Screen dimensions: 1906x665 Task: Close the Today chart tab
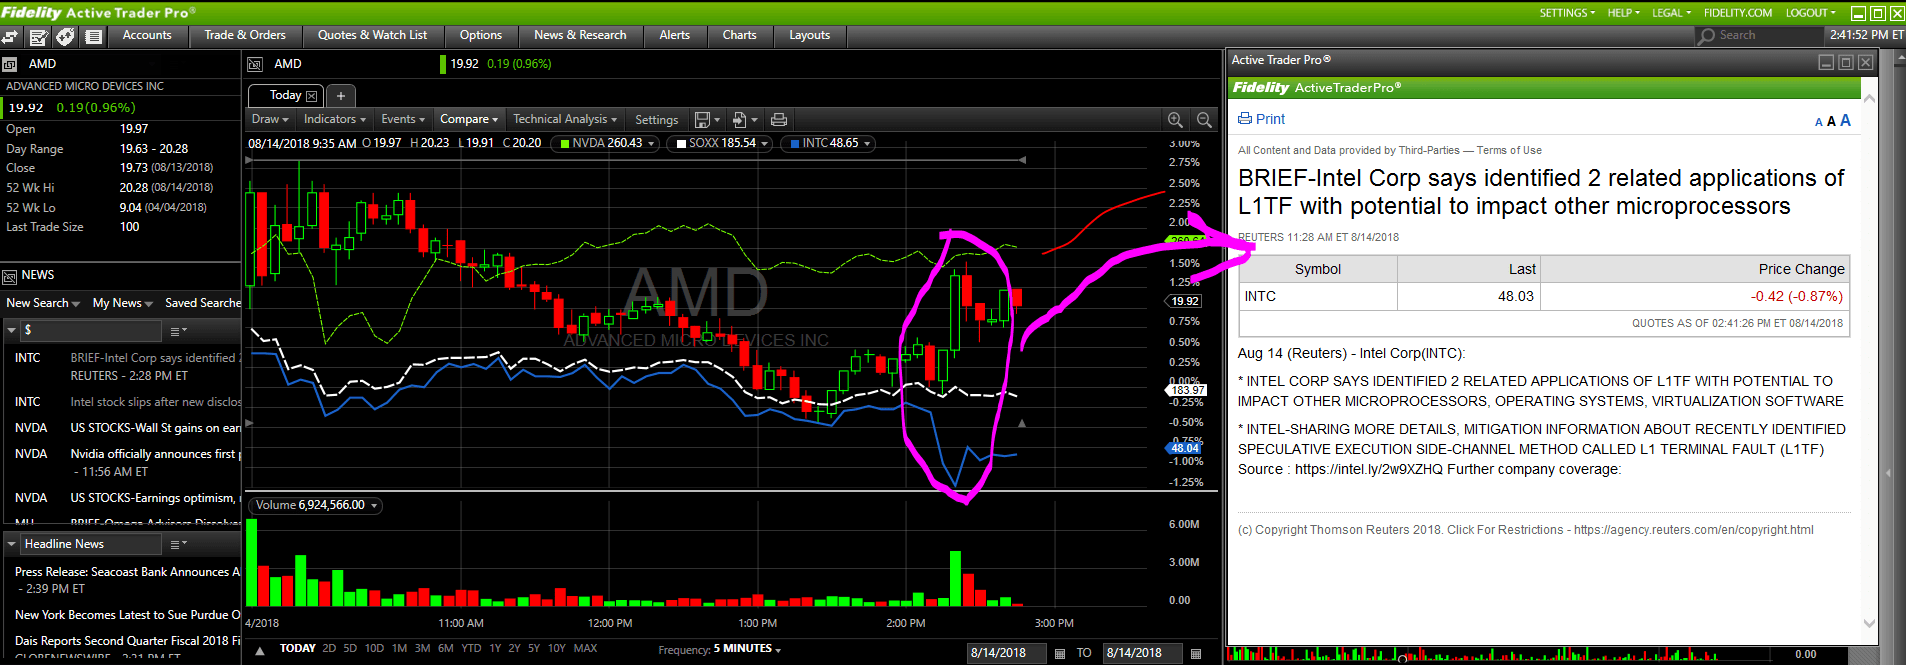tap(311, 96)
